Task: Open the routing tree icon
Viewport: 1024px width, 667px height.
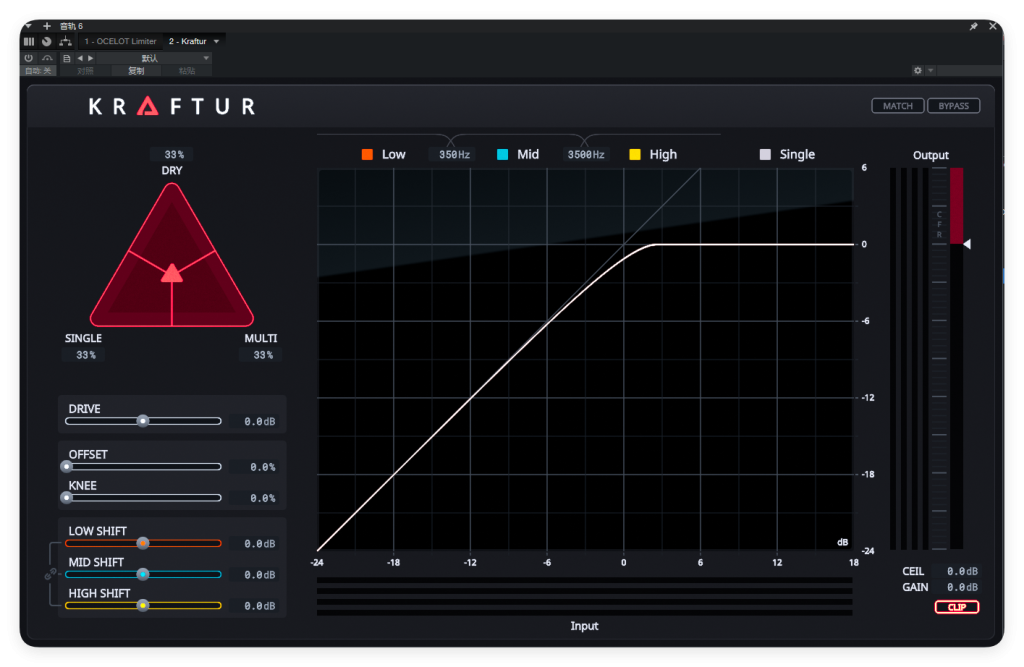Action: pos(65,41)
